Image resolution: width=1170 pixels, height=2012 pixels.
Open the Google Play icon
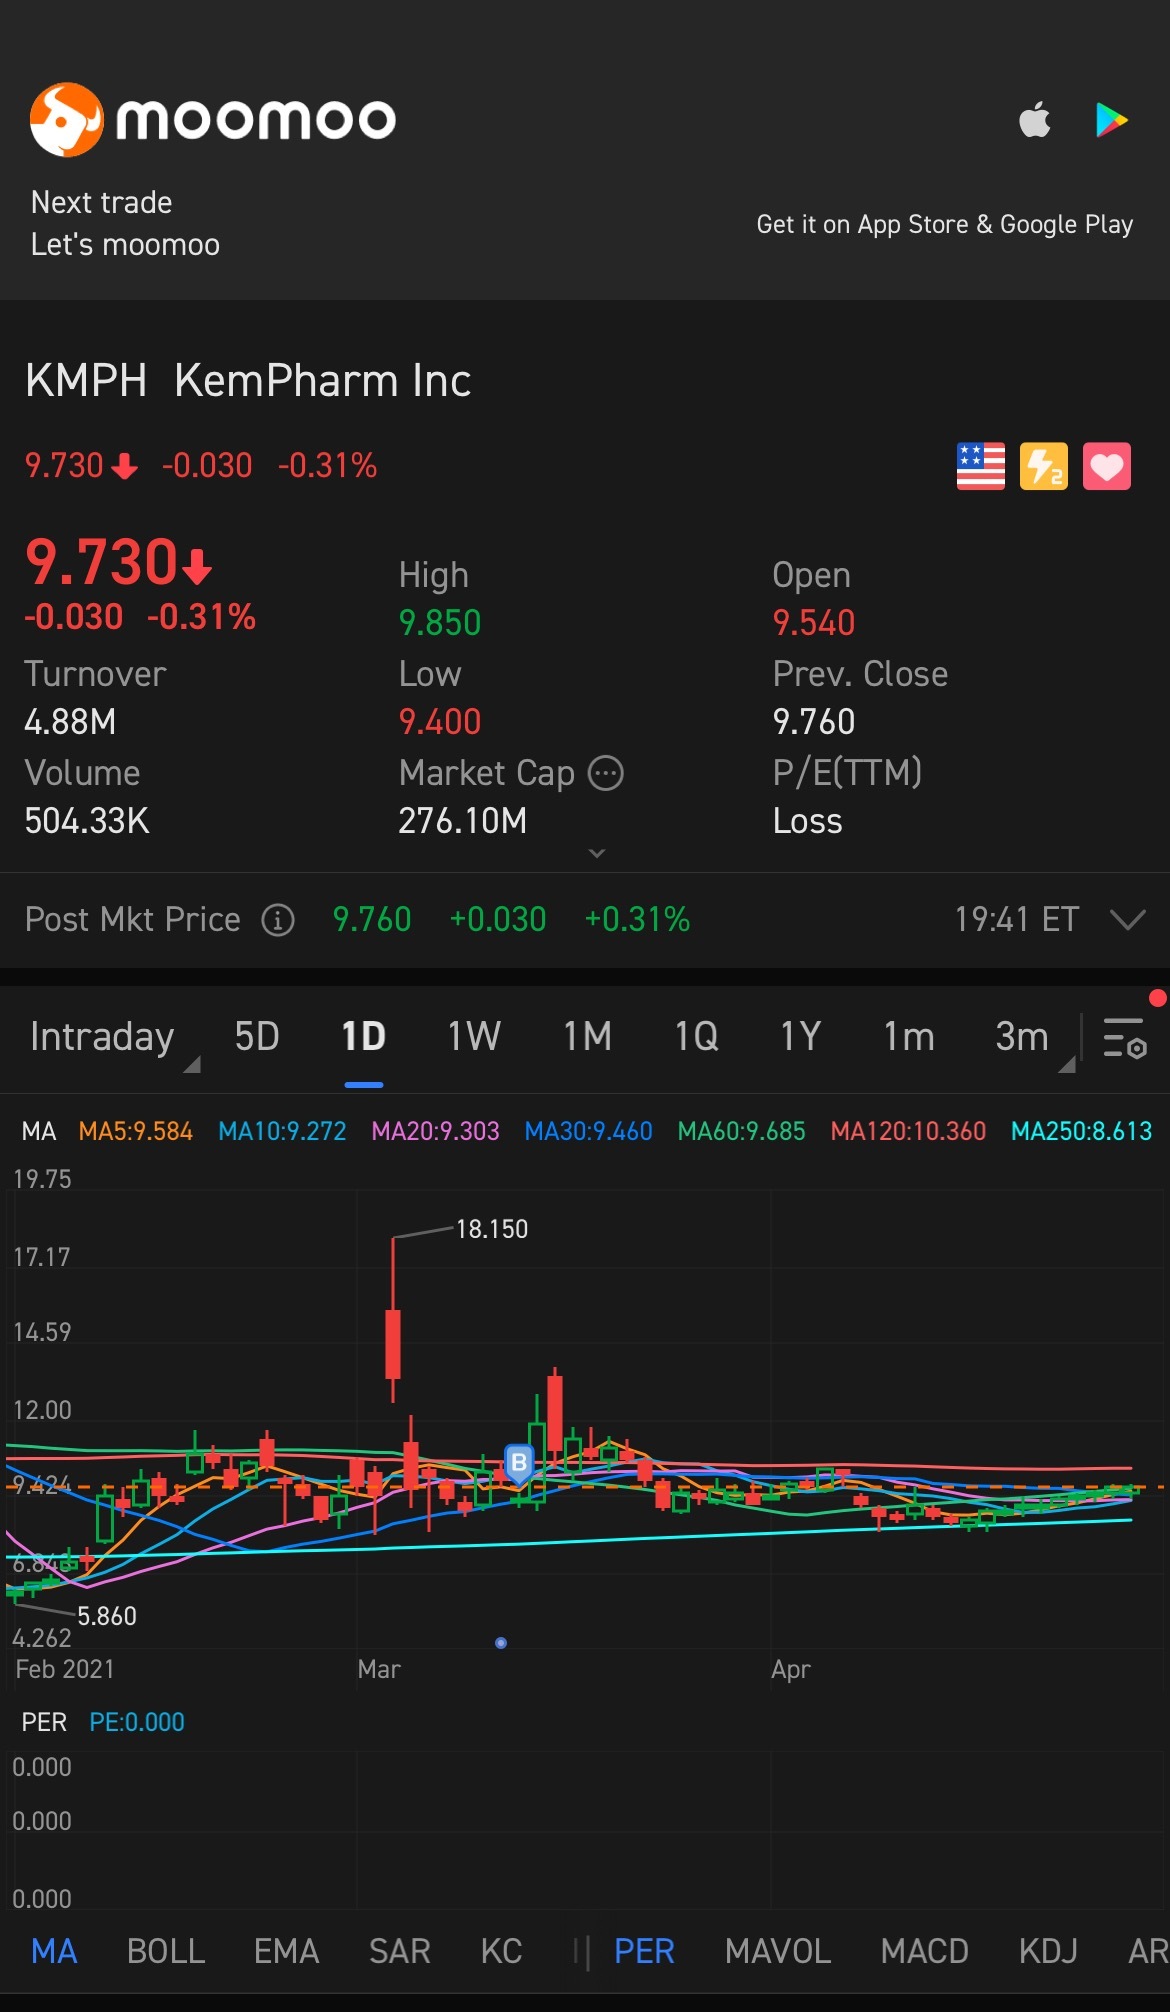[1111, 120]
